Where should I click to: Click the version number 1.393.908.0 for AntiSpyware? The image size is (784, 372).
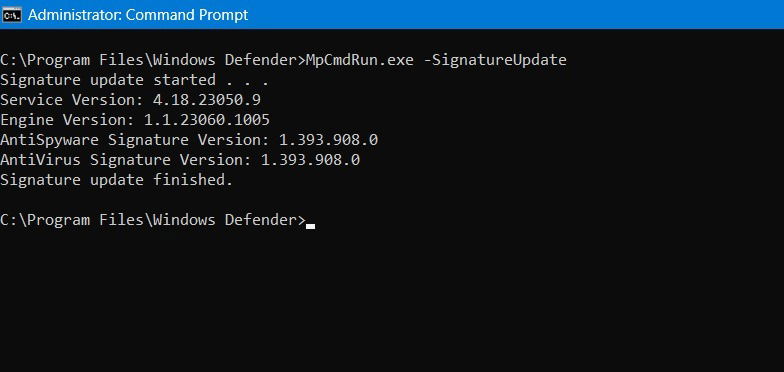tap(328, 140)
